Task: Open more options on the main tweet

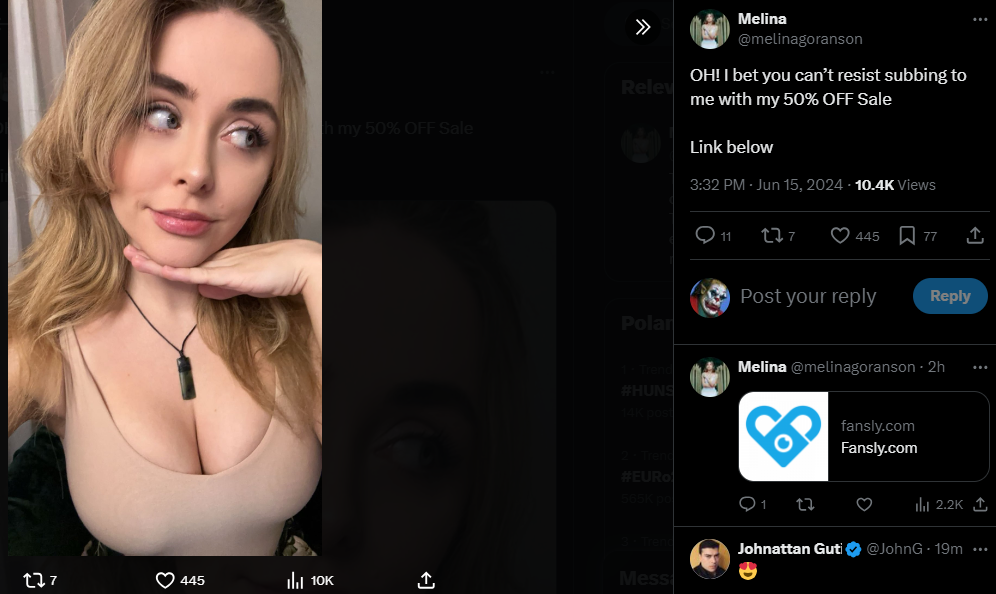Action: 980,20
